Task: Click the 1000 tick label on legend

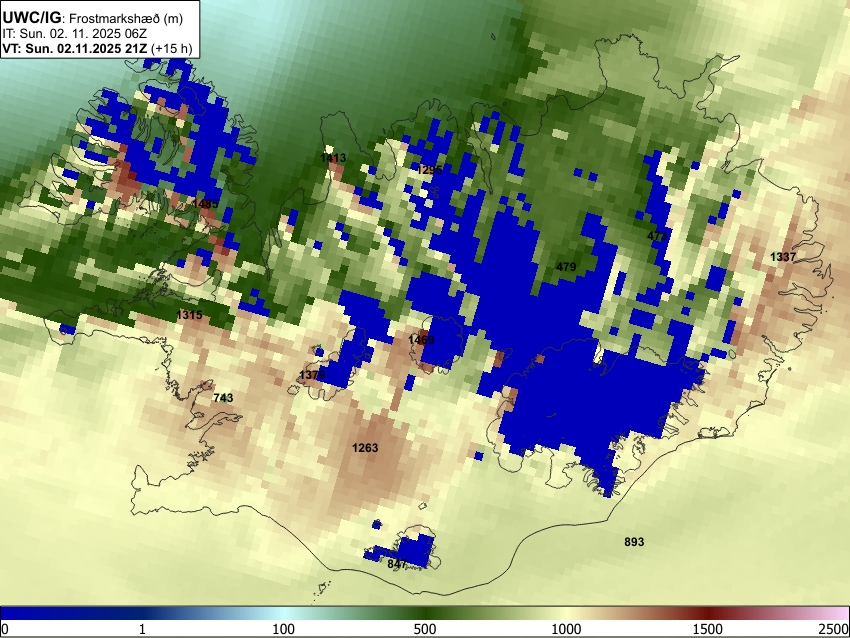Action: click(566, 629)
